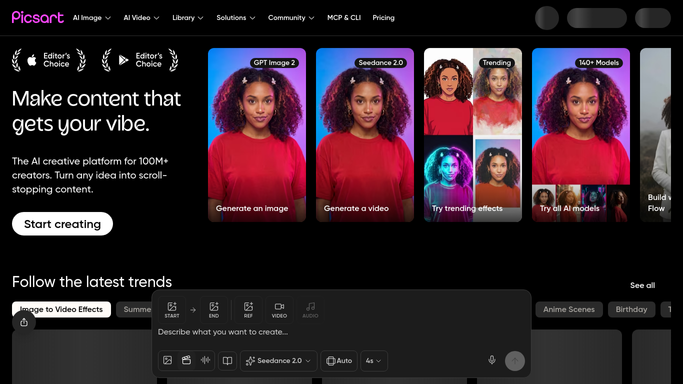Open the Generate an image card

click(x=257, y=135)
